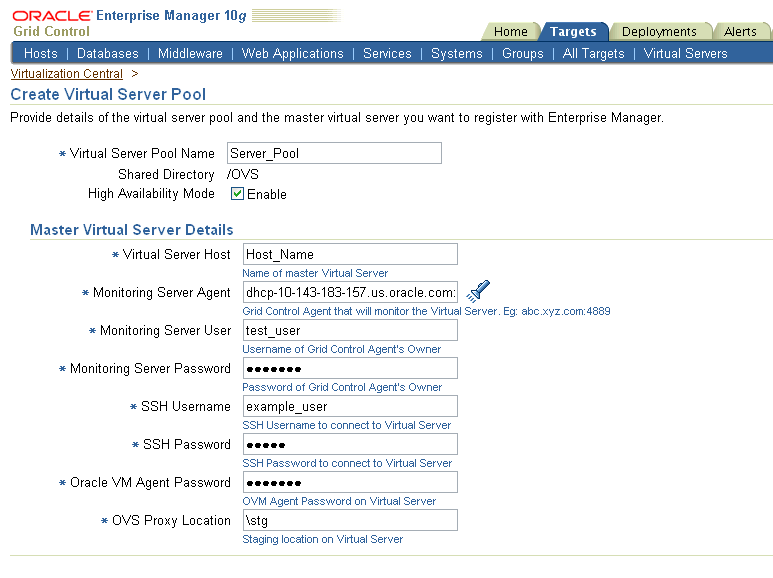
Task: Go to Hosts subtab
Action: click(41, 53)
